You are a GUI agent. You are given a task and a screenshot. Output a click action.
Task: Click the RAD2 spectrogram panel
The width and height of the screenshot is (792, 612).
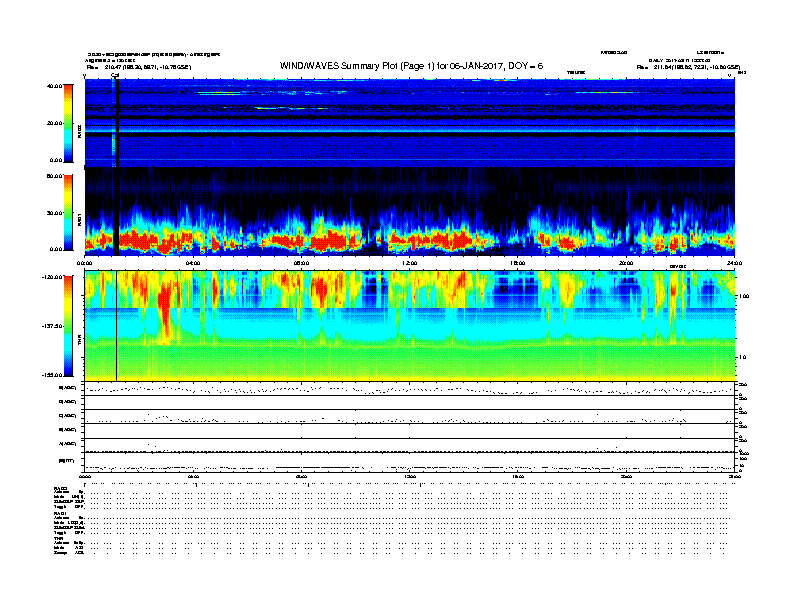point(410,123)
